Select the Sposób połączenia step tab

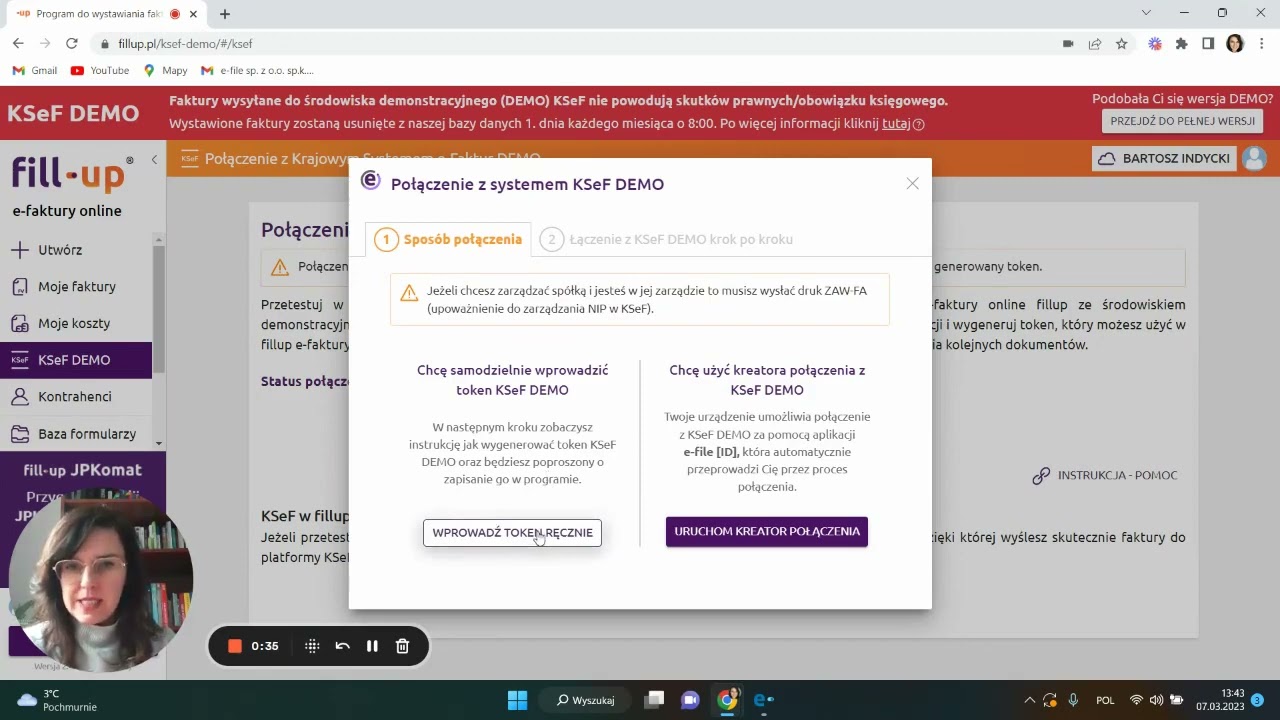click(x=450, y=239)
